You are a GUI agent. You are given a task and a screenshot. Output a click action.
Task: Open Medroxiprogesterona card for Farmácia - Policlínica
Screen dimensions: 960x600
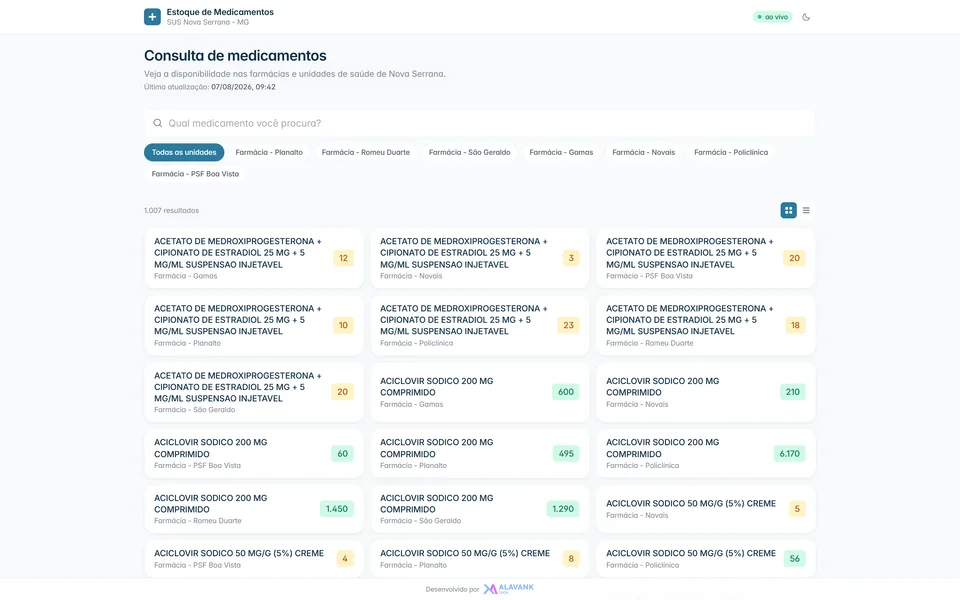(x=480, y=325)
